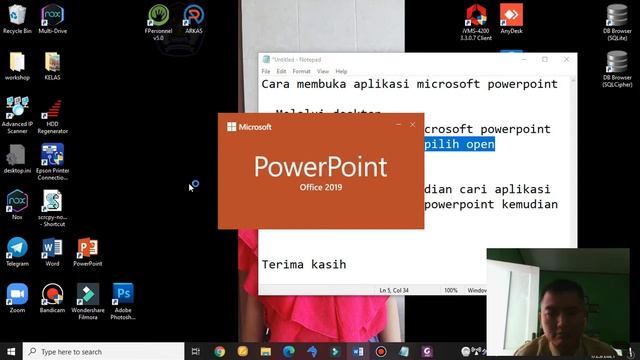Viewport: 640px width, 360px height.
Task: Click the 'Terima kasih' text in Notepad
Action: point(304,264)
